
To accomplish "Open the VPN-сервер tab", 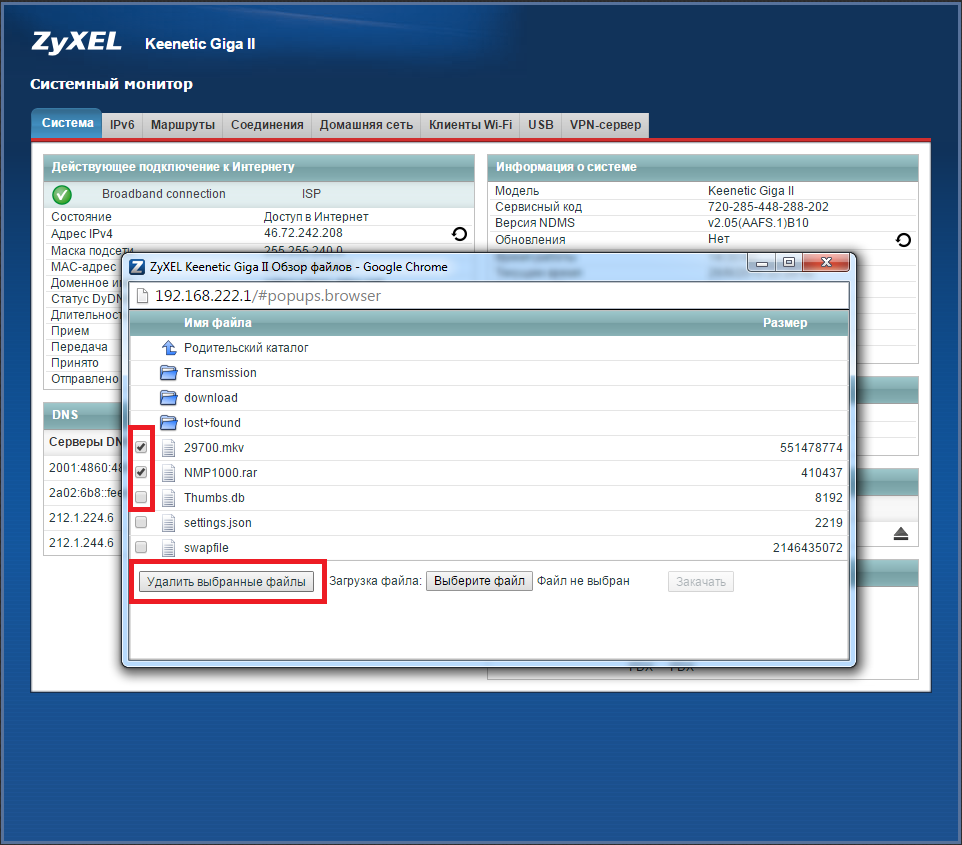I will point(605,125).
